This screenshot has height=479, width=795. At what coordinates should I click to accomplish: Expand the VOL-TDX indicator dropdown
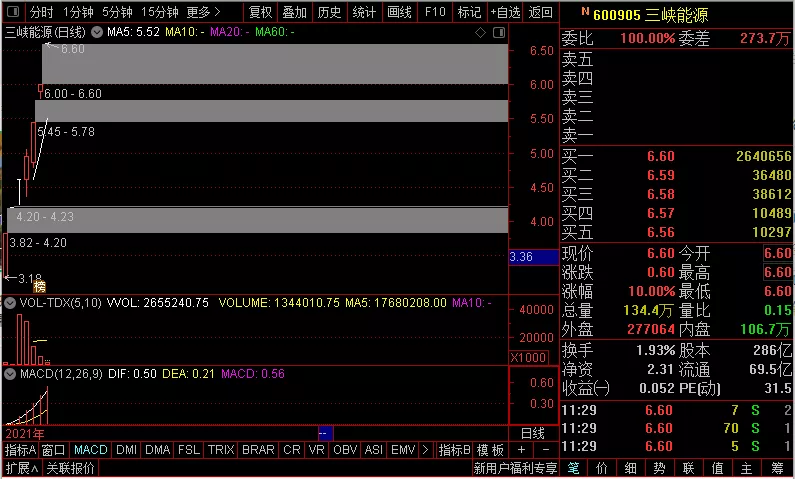coord(10,303)
